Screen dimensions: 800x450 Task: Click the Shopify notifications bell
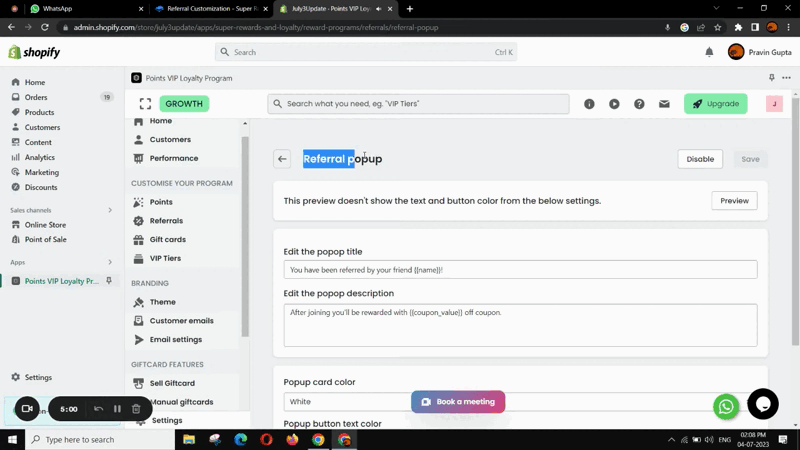tap(709, 52)
